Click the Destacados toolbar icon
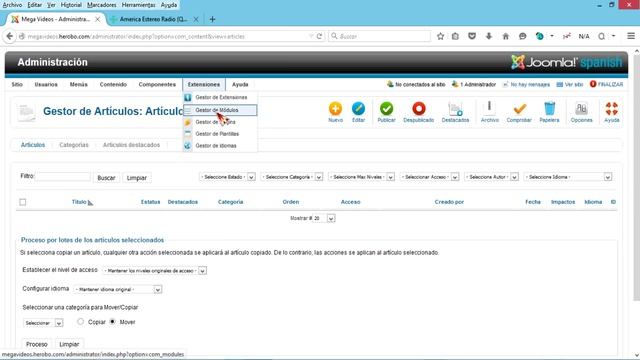Image resolution: width=640 pixels, height=360 pixels. [455, 109]
